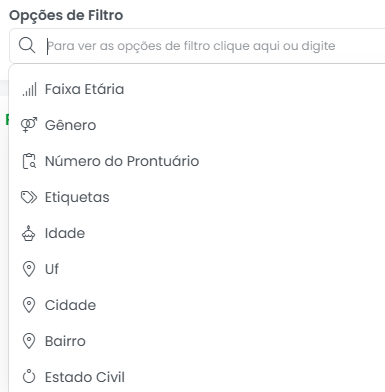Select Número do Prontuário filter

pos(197,161)
